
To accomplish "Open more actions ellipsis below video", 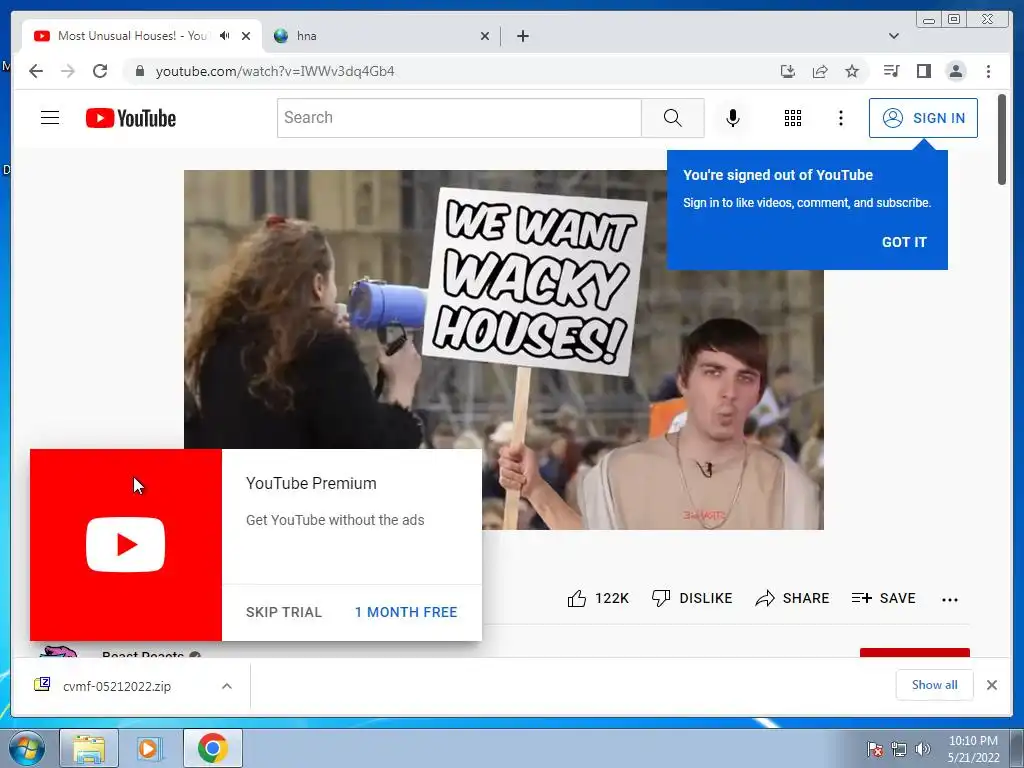I will click(x=950, y=600).
